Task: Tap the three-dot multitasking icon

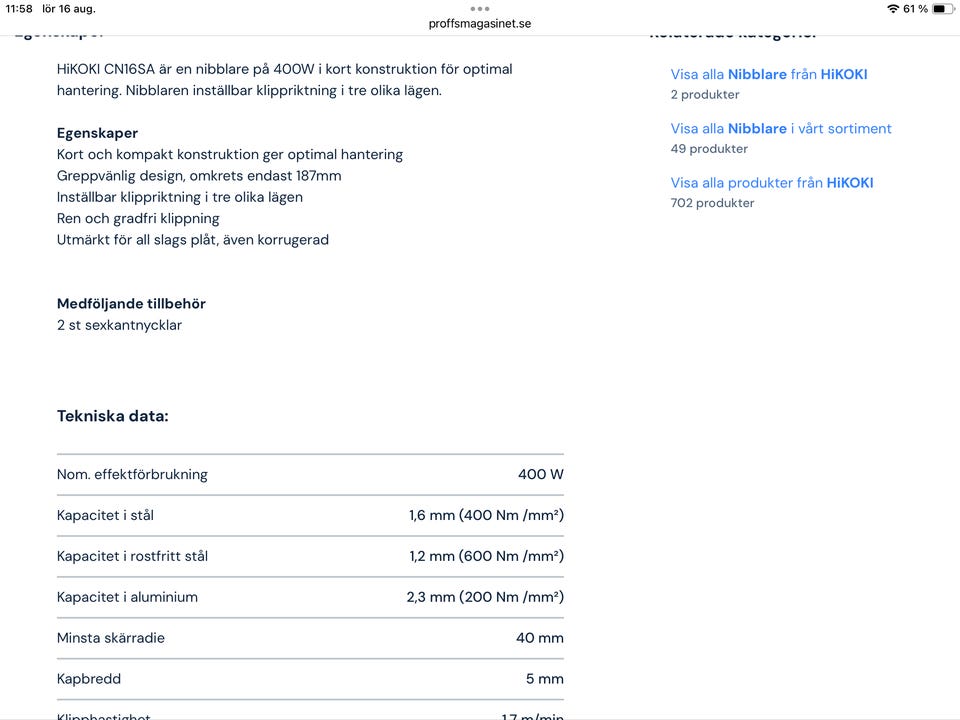Action: 480,8
